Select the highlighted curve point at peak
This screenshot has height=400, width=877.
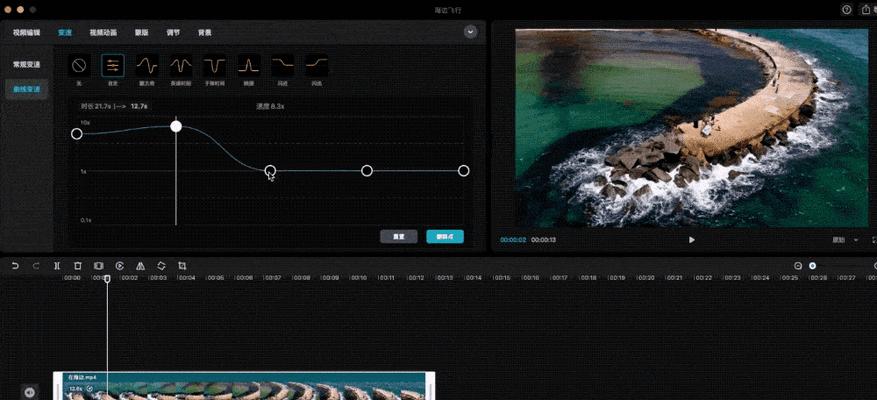coord(176,126)
